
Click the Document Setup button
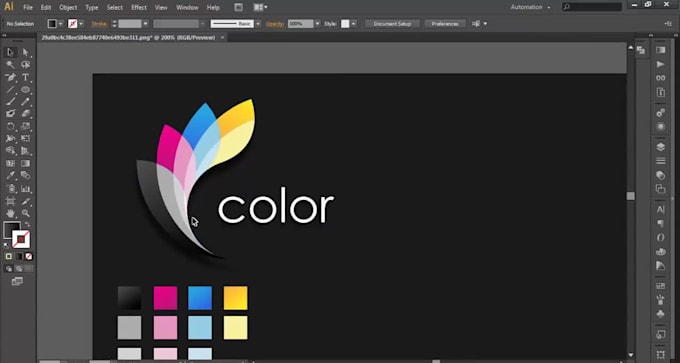click(x=392, y=24)
